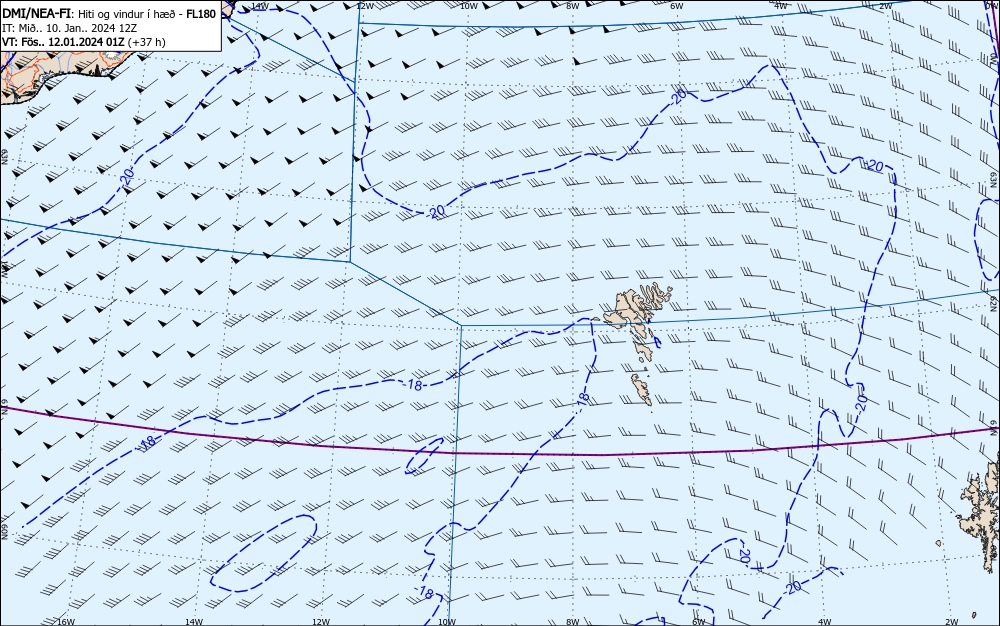Viewport: 1000px width, 626px height.
Task: Click the '8W' longitude label along the top edge
Action: coord(573,5)
